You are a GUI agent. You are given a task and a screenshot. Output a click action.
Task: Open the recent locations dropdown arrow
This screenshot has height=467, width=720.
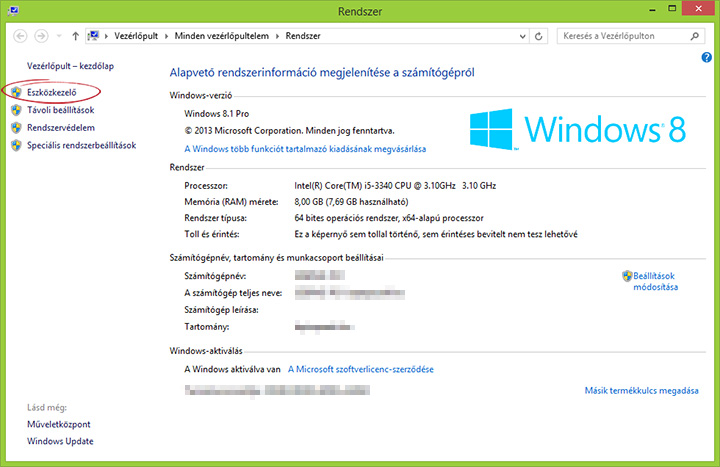tap(58, 35)
